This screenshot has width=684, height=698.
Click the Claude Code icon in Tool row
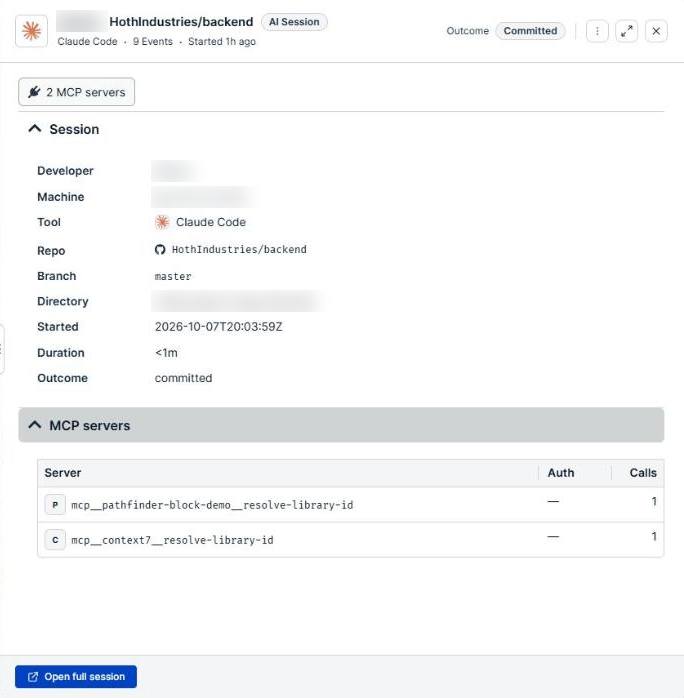pos(162,222)
